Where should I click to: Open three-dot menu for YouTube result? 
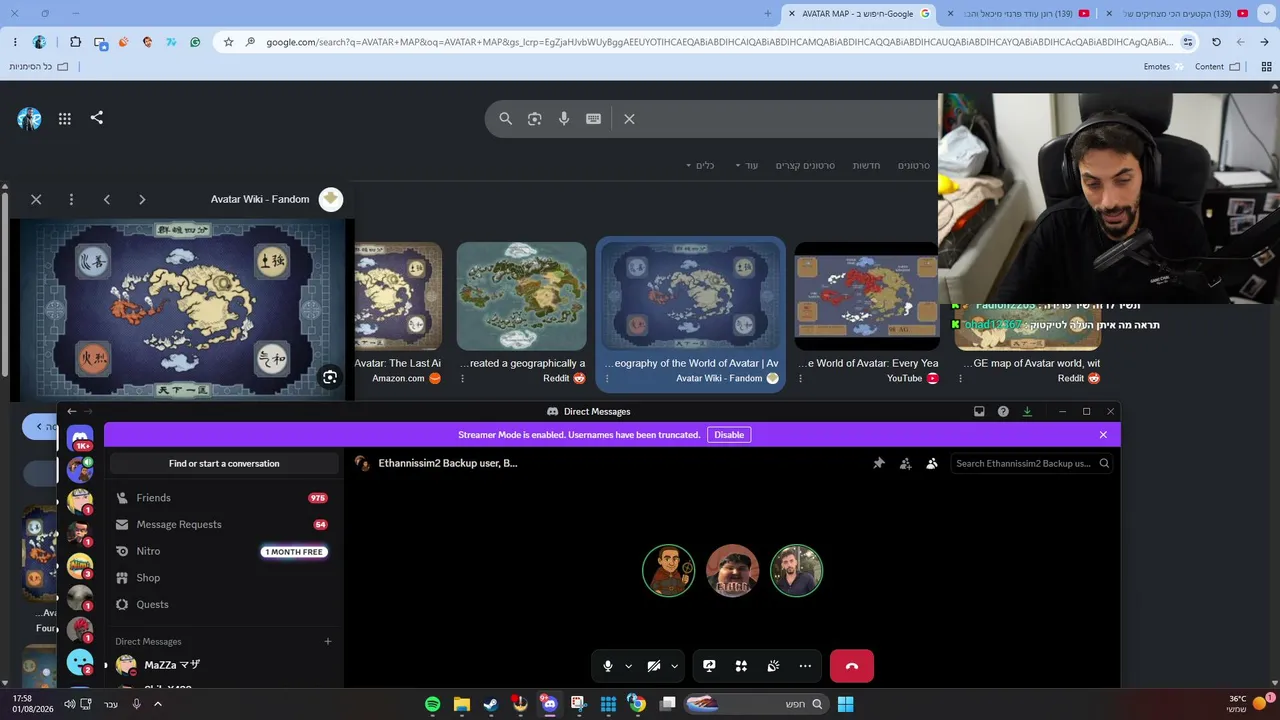(x=800, y=379)
